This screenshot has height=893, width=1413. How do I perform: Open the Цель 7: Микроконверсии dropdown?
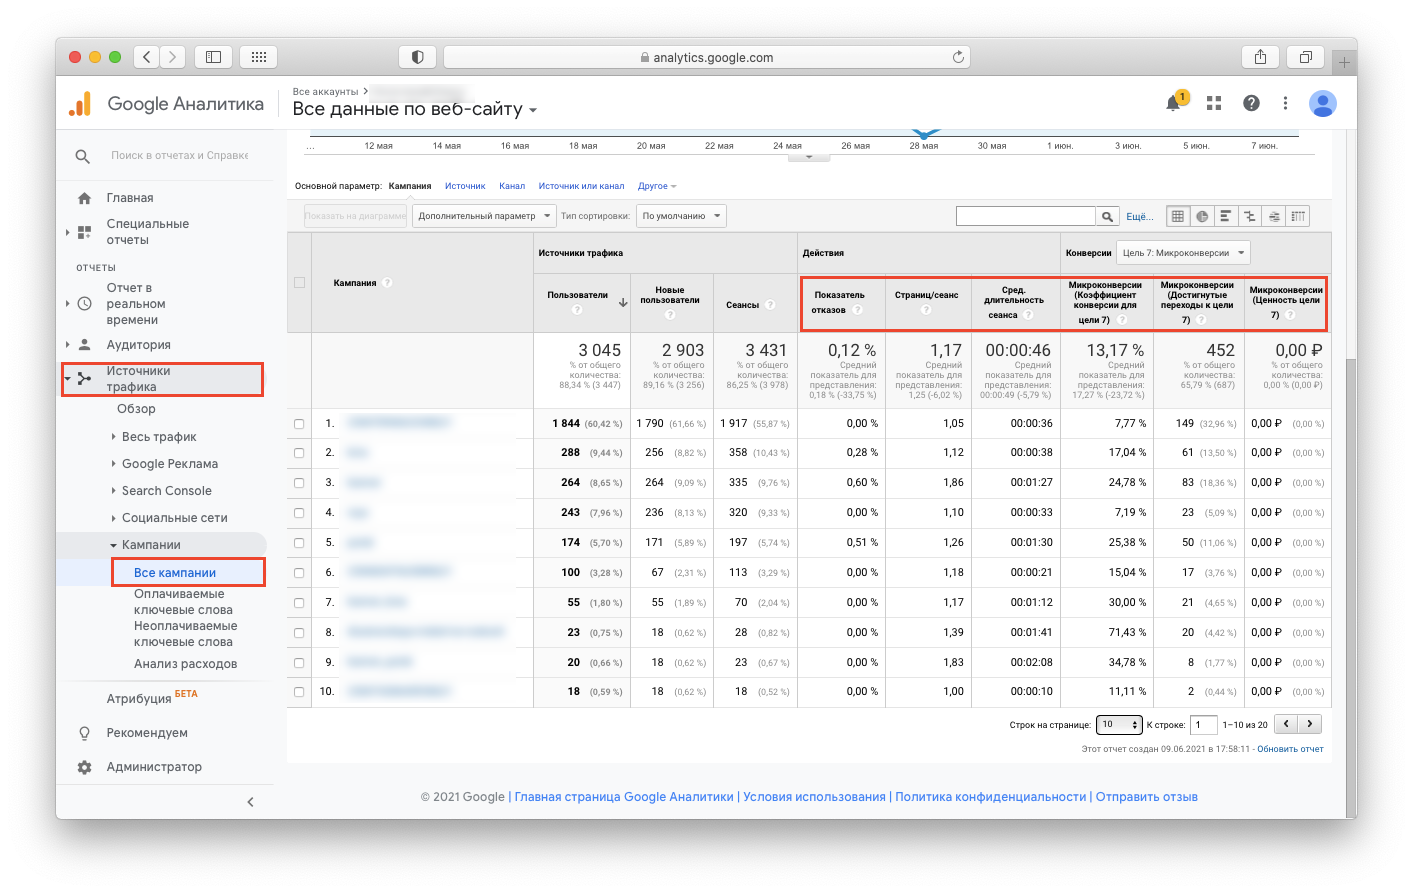coord(1183,253)
